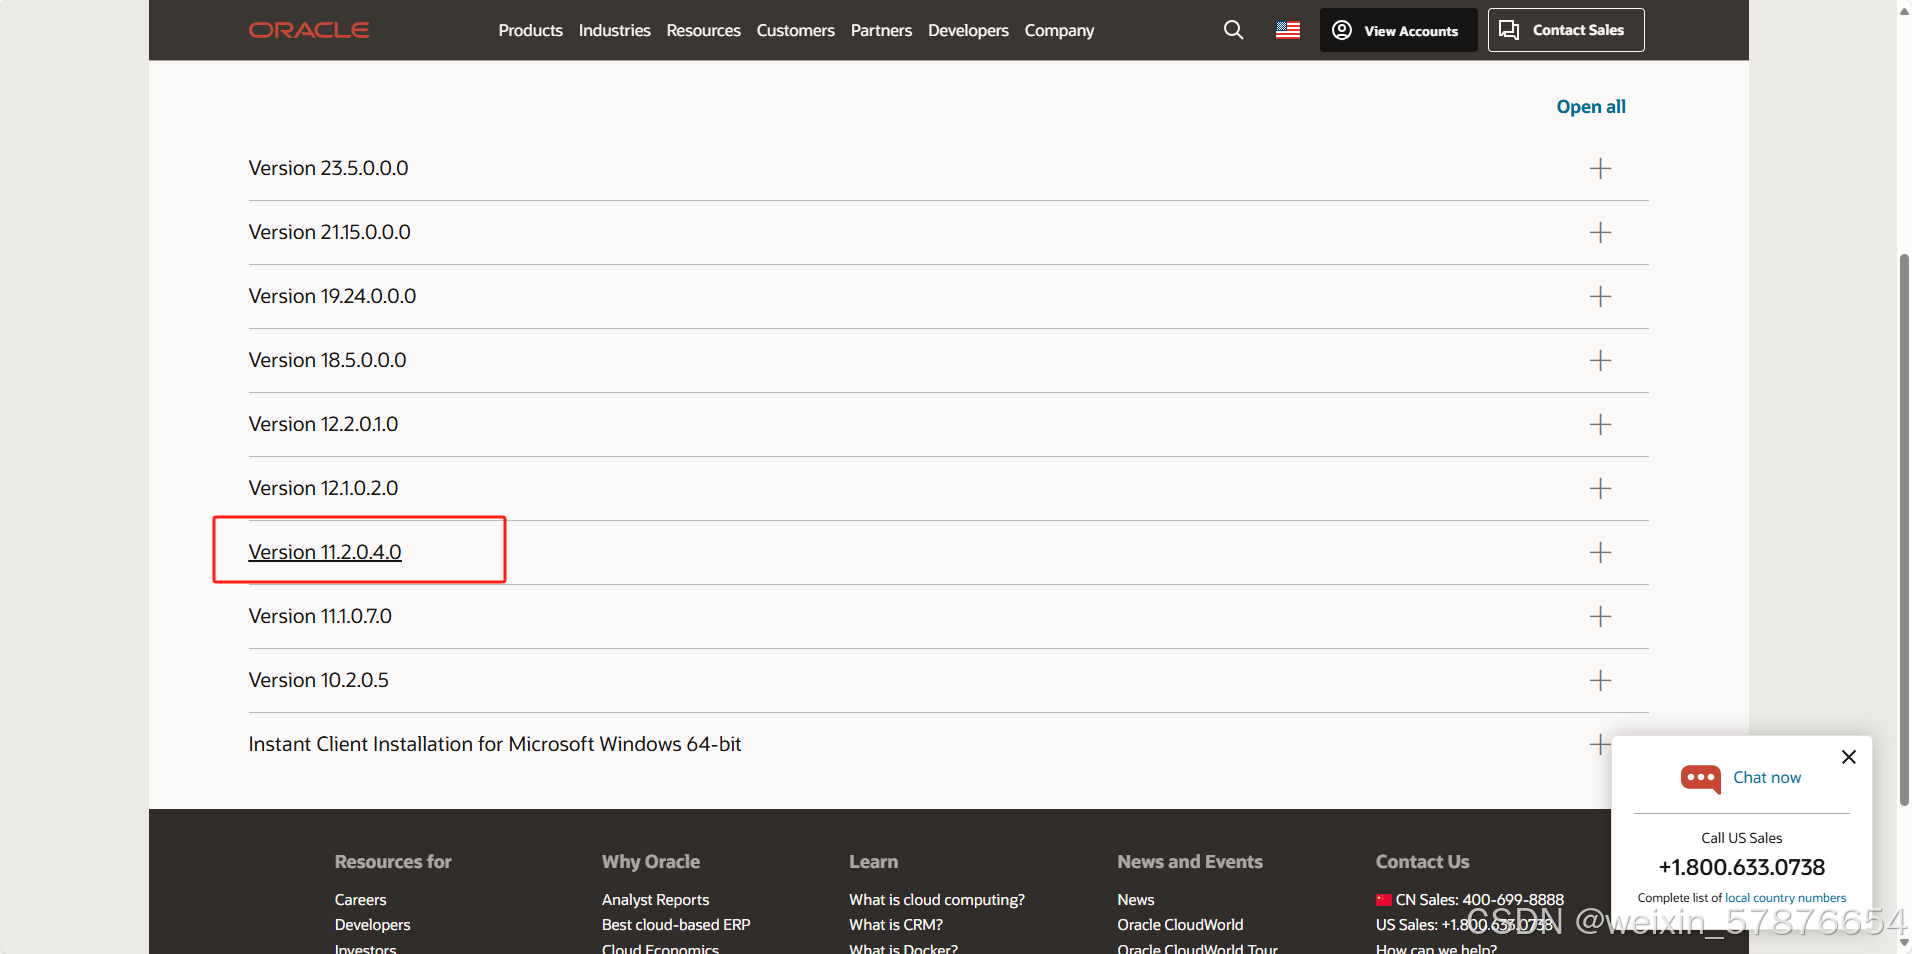Click the Oracle logo
Image resolution: width=1912 pixels, height=954 pixels.
[x=308, y=29]
